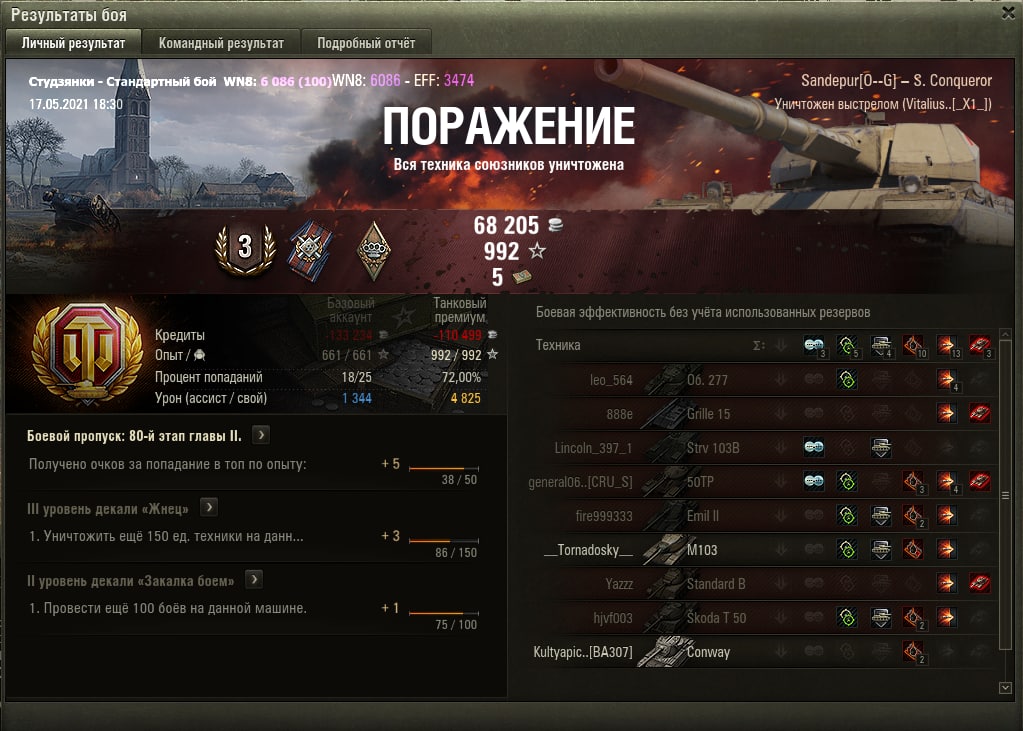Click the -110 499 premium credits value
The height and width of the screenshot is (731, 1023).
click(459, 335)
